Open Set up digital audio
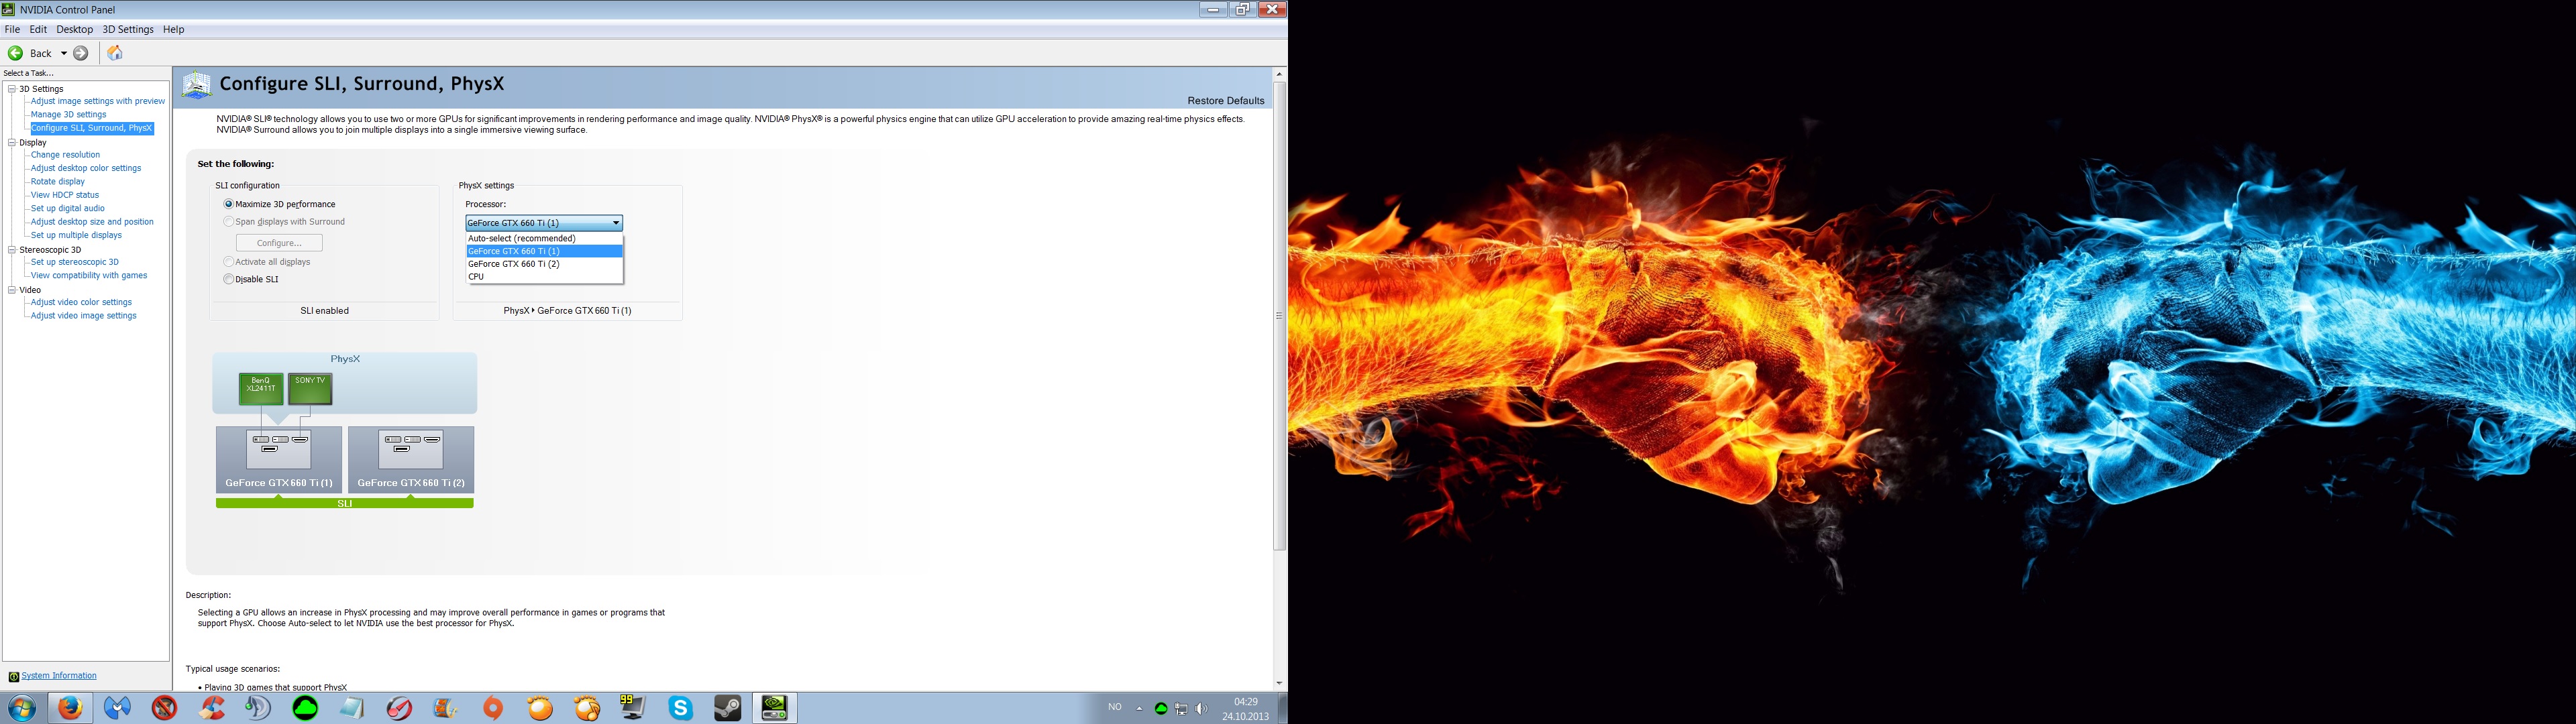 tap(67, 209)
